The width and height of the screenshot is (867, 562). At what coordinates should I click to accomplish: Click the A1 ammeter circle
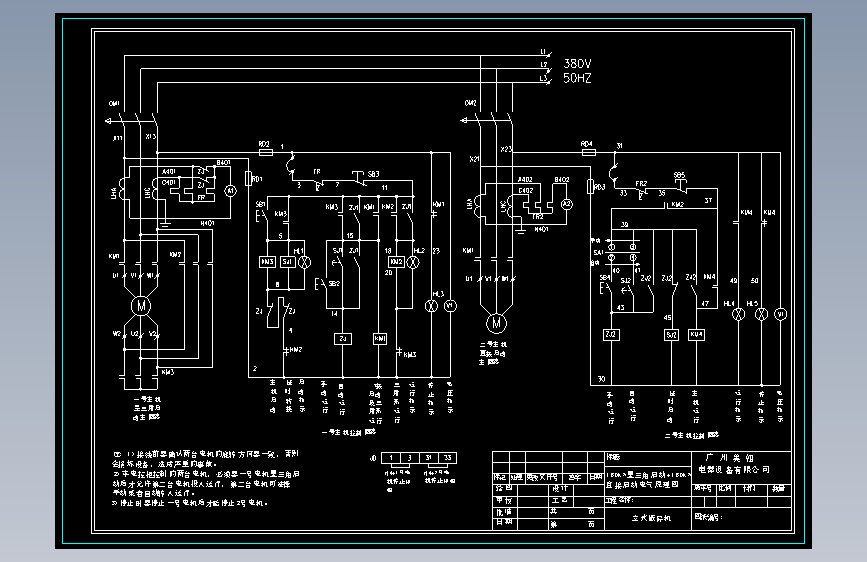(x=230, y=191)
